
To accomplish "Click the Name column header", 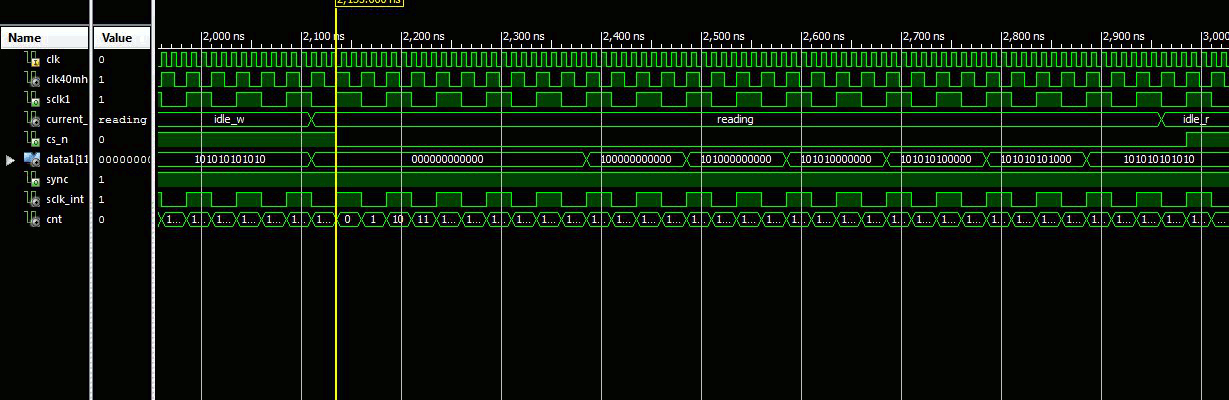I will (x=45, y=38).
